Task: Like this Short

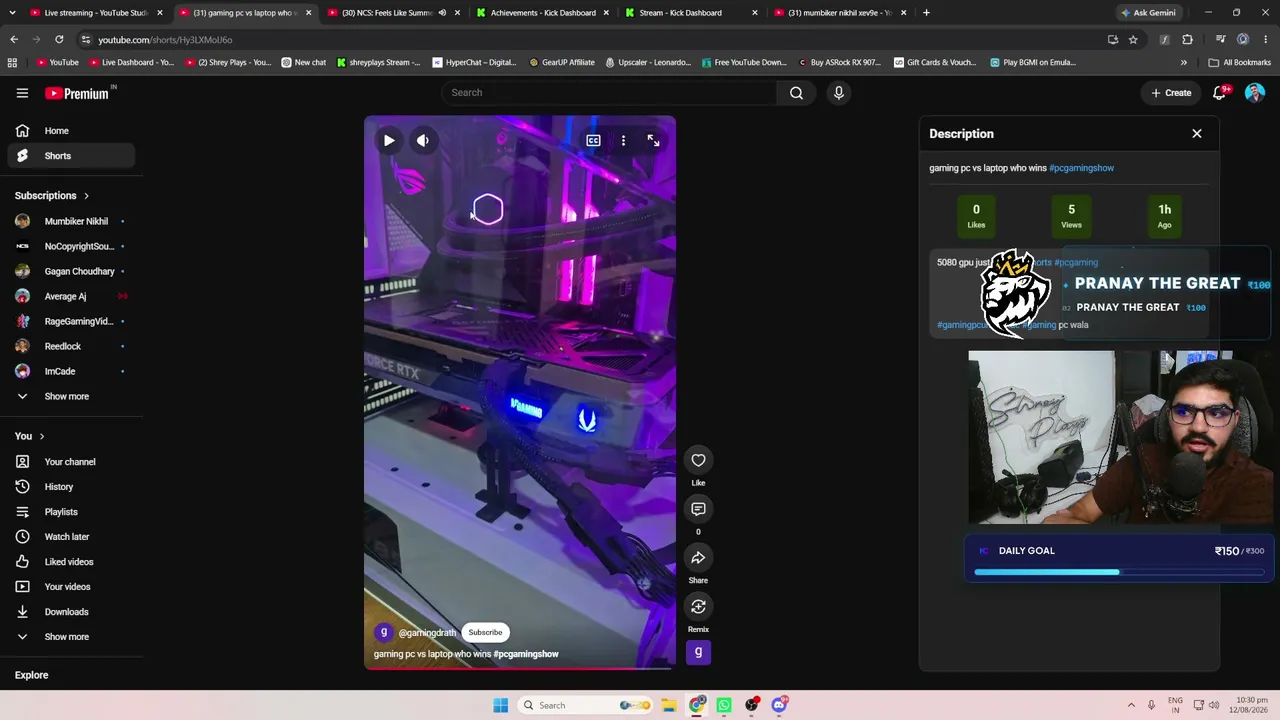Action: pos(698,460)
